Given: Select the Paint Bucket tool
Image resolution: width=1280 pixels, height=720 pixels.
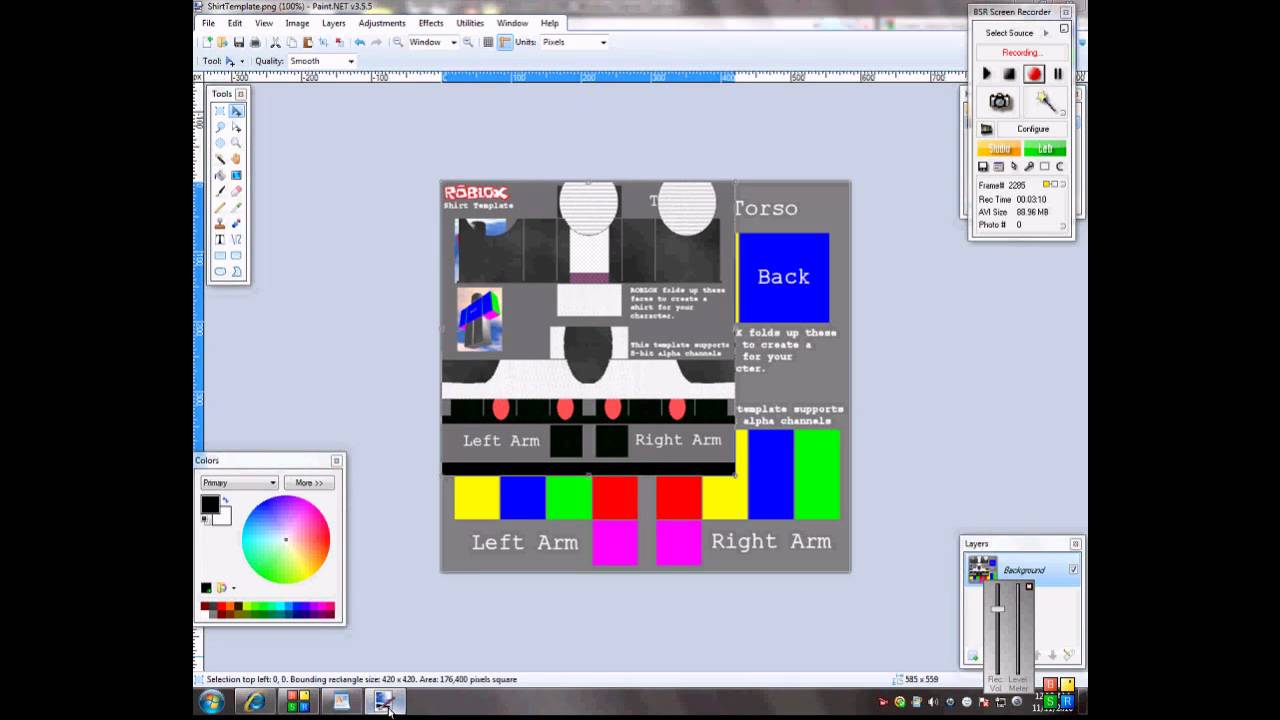Looking at the screenshot, I should [220, 175].
